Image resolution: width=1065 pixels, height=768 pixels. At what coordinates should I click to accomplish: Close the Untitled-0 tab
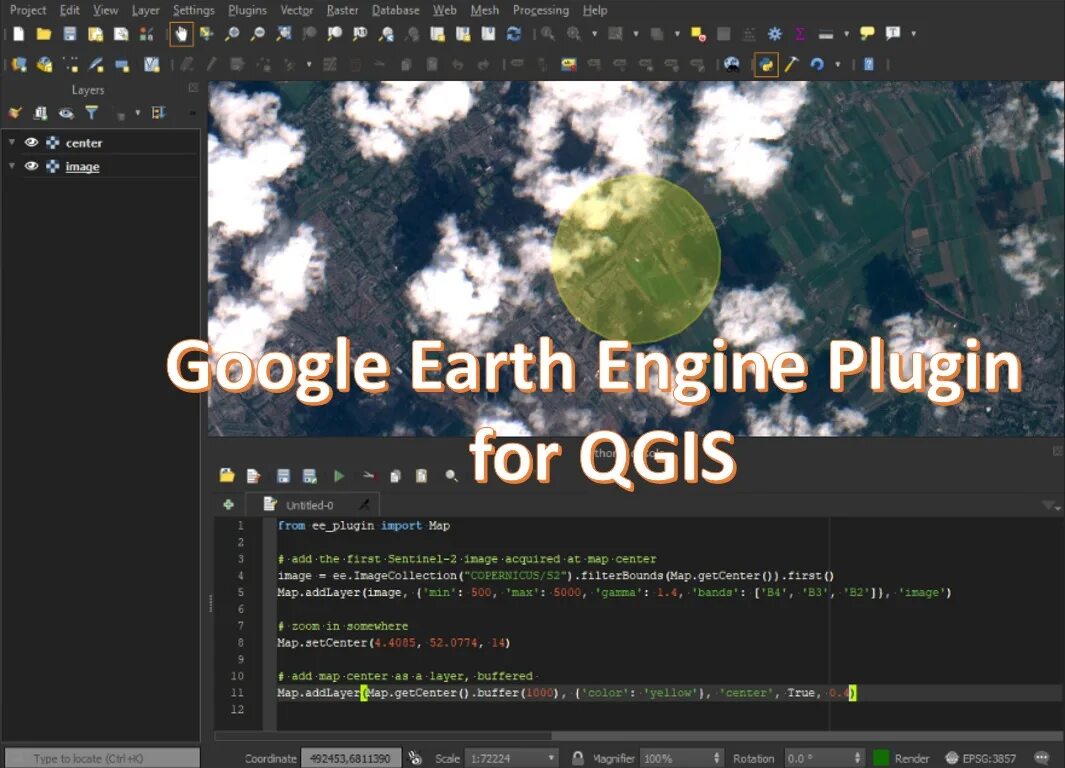point(365,504)
